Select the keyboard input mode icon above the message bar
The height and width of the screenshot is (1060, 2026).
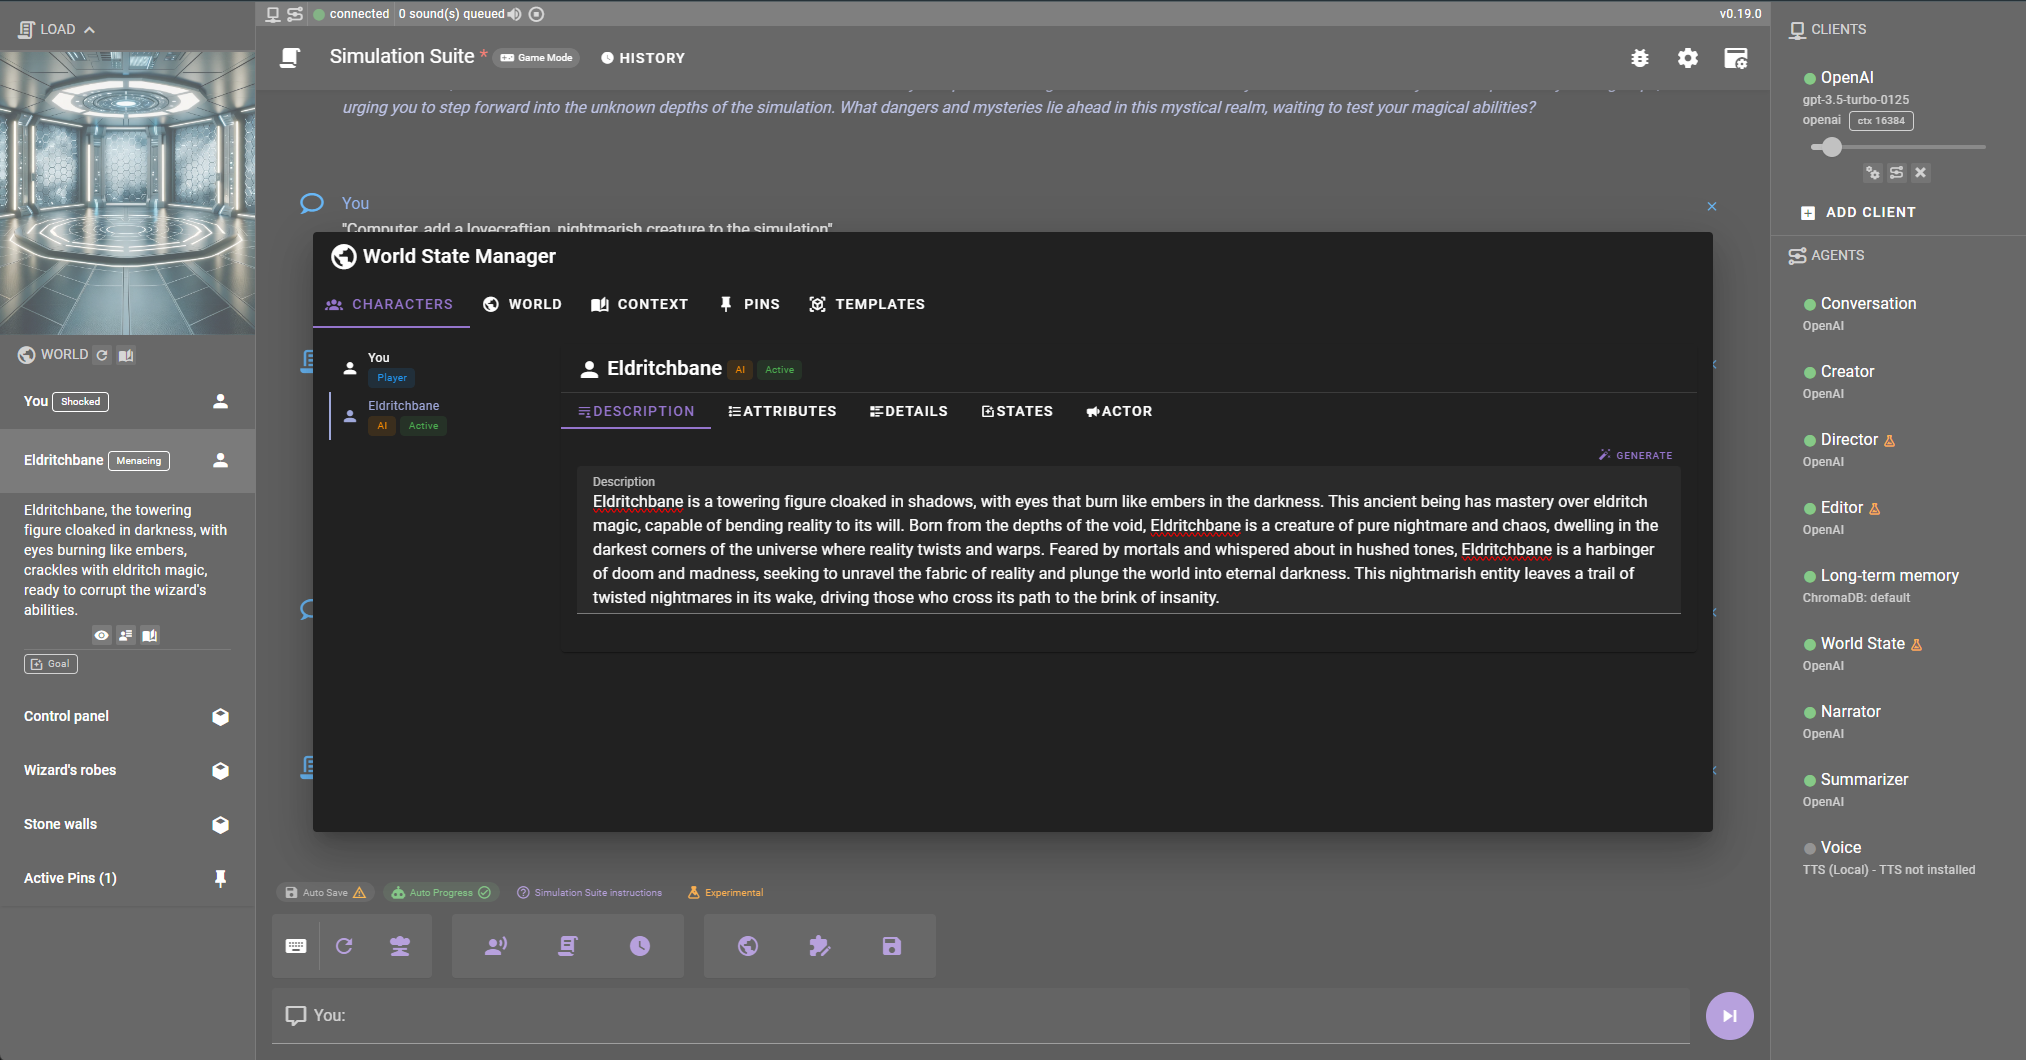click(x=295, y=945)
